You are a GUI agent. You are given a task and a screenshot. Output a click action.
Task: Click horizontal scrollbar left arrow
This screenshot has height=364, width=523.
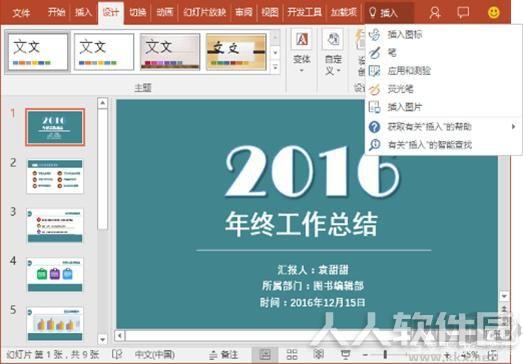click(x=120, y=335)
